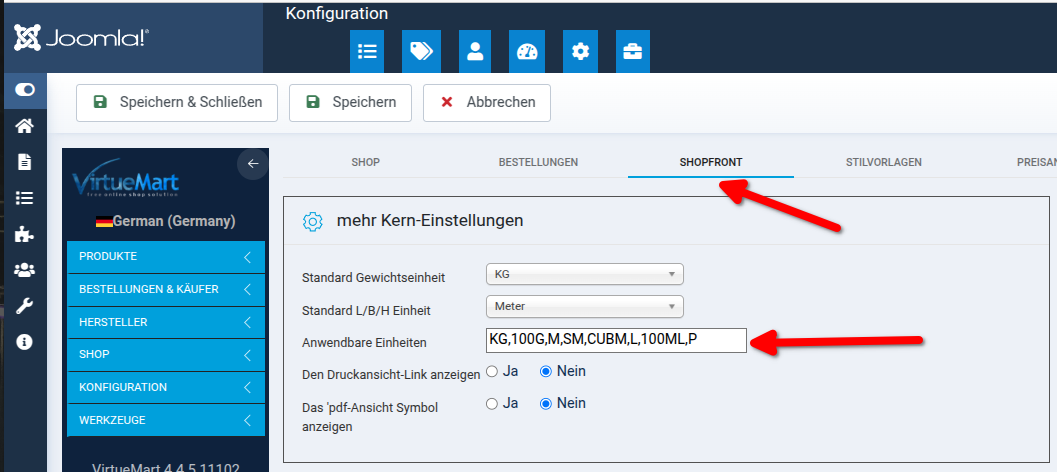
Task: Click the Joomla home icon in sidebar
Action: point(25,126)
